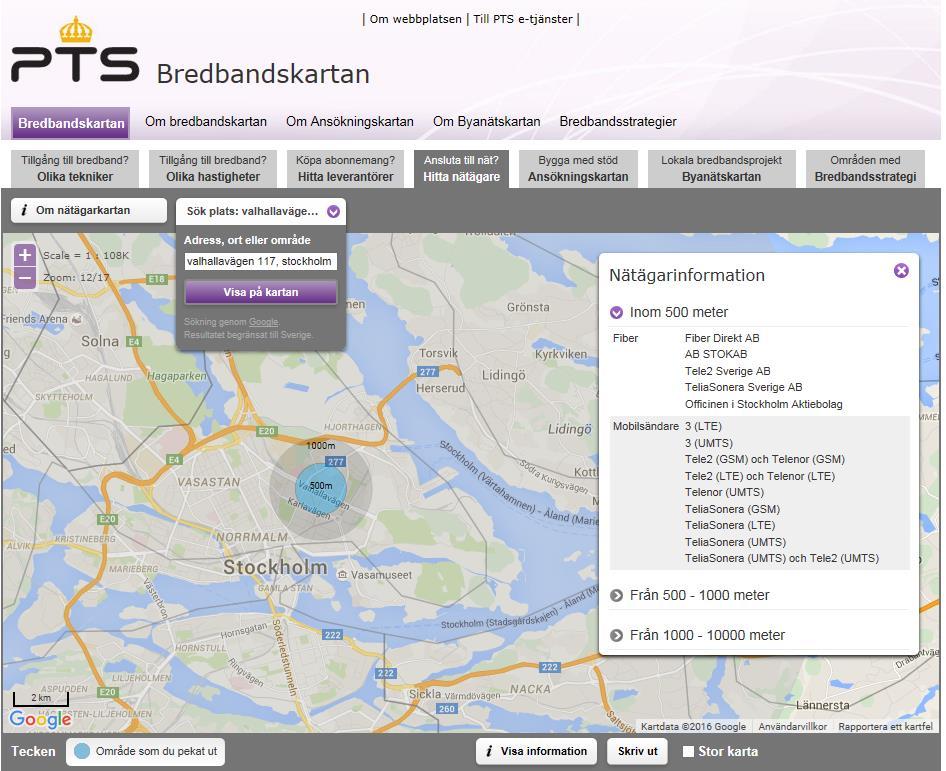Image resolution: width=946 pixels, height=771 pixels.
Task: Switch to the Byanätskartan tab
Action: [722, 169]
